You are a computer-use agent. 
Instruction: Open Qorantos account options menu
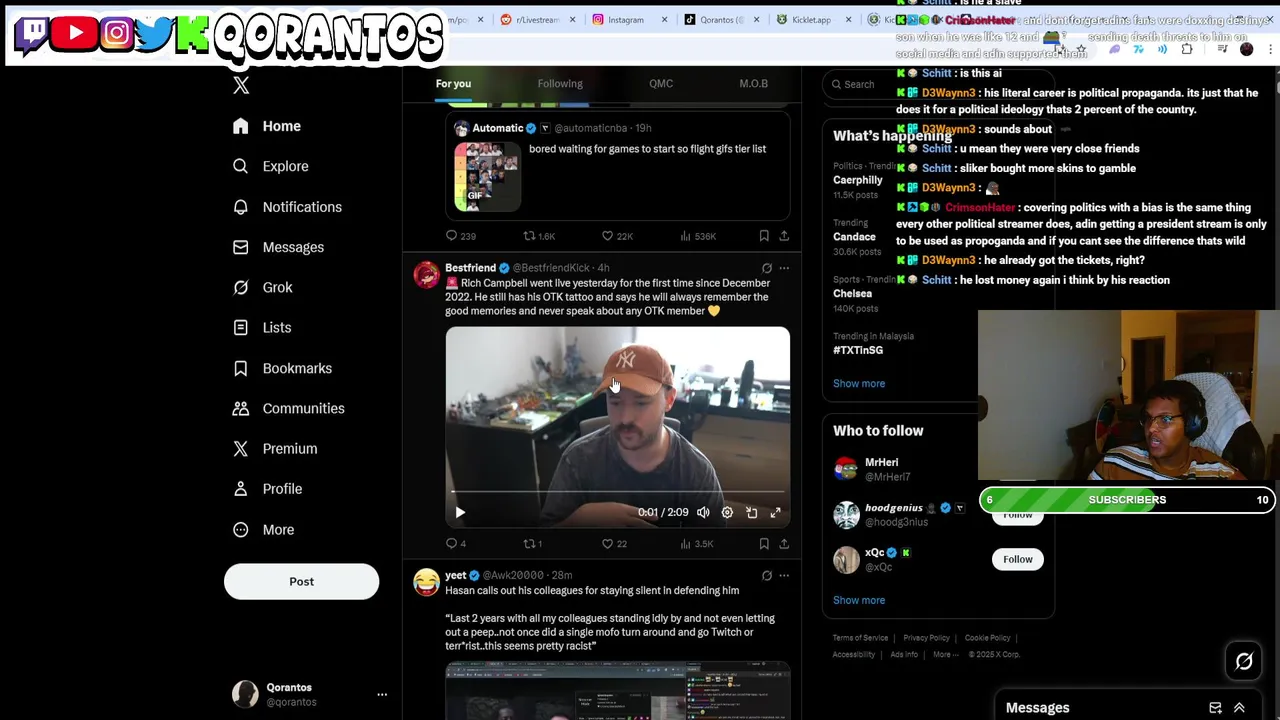(382, 694)
